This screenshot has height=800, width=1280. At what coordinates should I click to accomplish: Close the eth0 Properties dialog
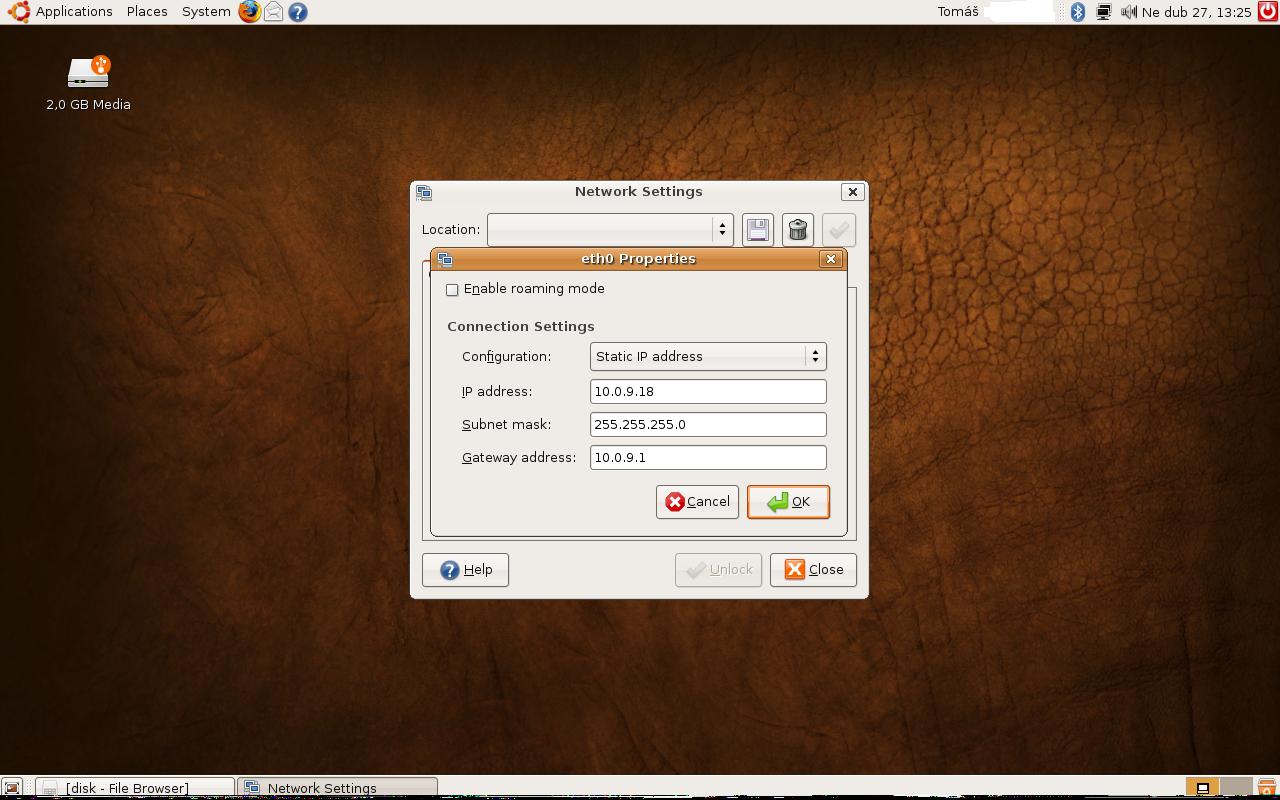coord(830,259)
